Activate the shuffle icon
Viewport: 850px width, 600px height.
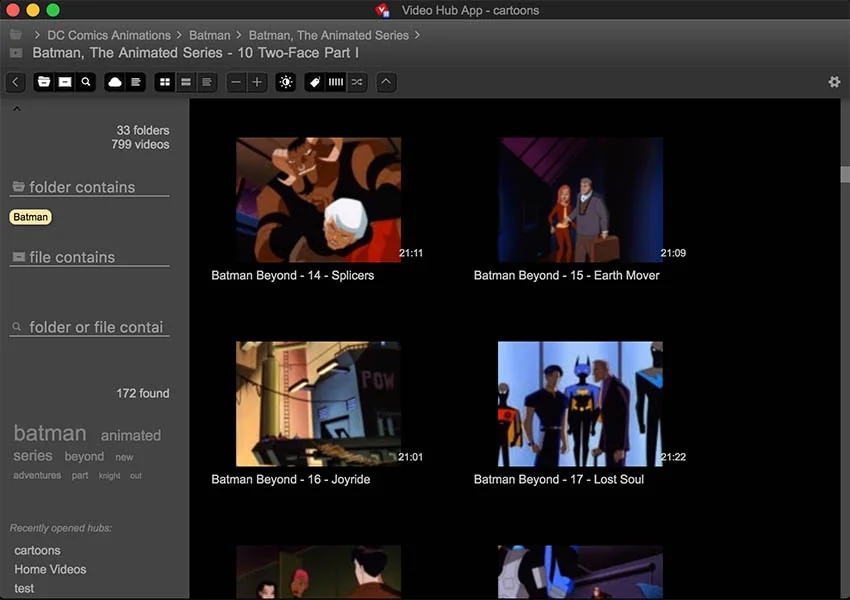click(356, 82)
